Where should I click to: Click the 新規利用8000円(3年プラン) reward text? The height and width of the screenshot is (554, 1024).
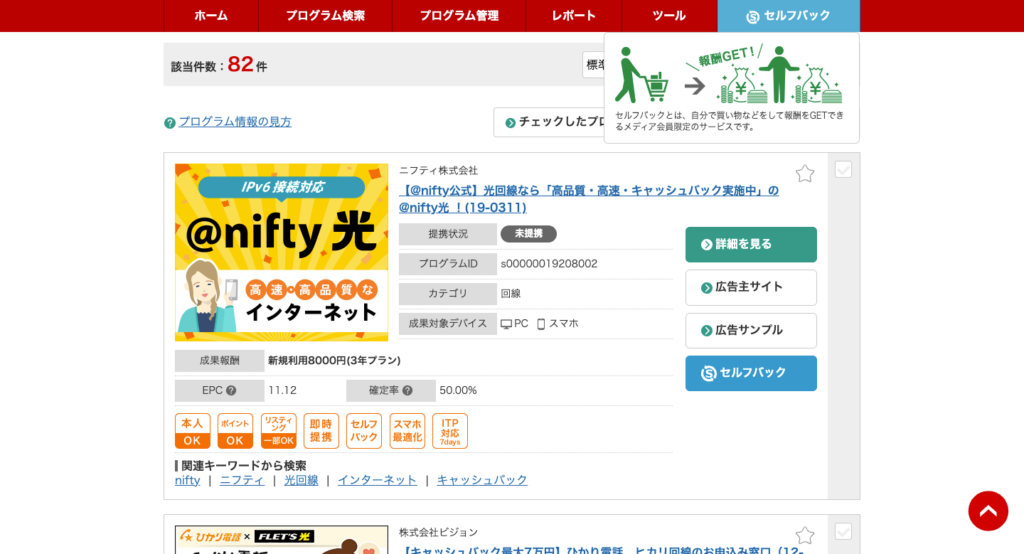coord(334,361)
